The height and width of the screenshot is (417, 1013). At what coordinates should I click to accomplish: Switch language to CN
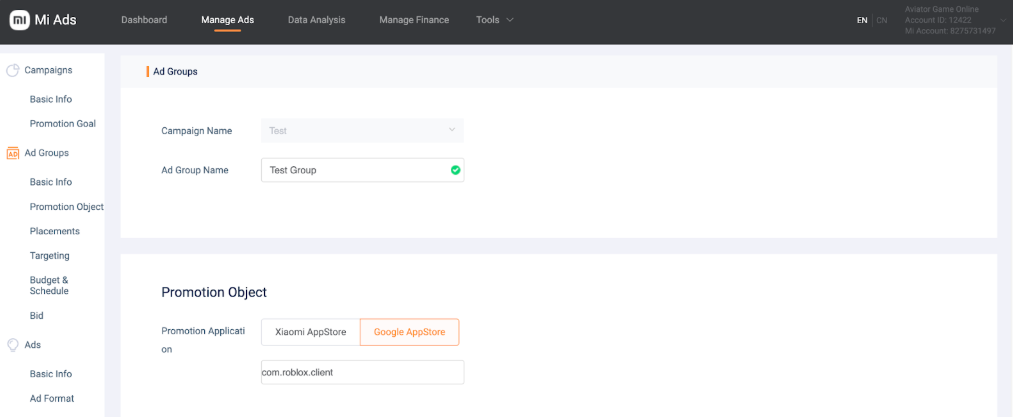[x=881, y=20]
